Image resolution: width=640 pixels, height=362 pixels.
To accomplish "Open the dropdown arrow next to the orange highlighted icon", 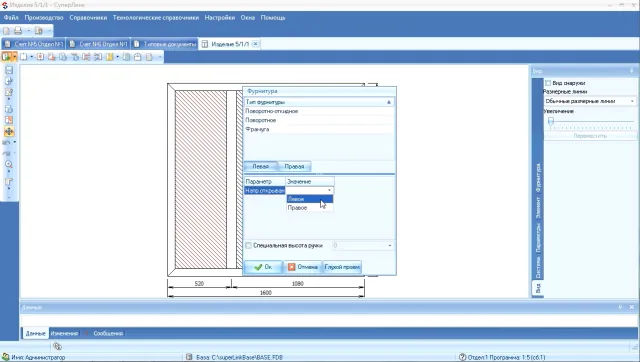I will coord(14,57).
